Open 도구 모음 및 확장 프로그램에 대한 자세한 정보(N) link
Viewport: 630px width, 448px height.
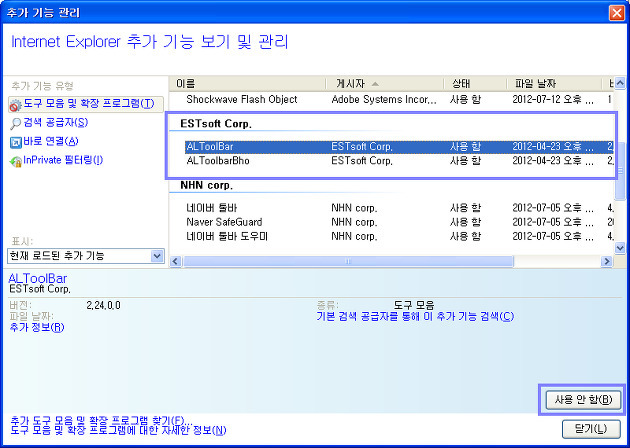118,430
